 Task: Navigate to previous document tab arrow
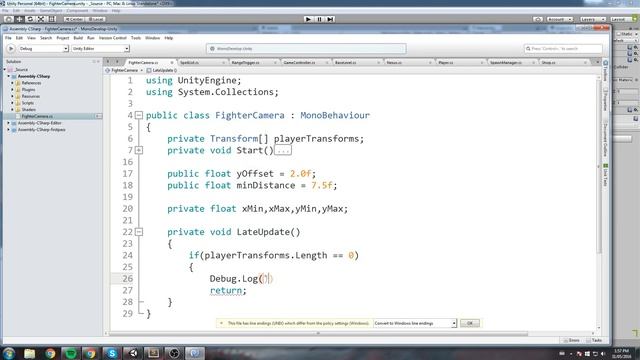click(108, 62)
